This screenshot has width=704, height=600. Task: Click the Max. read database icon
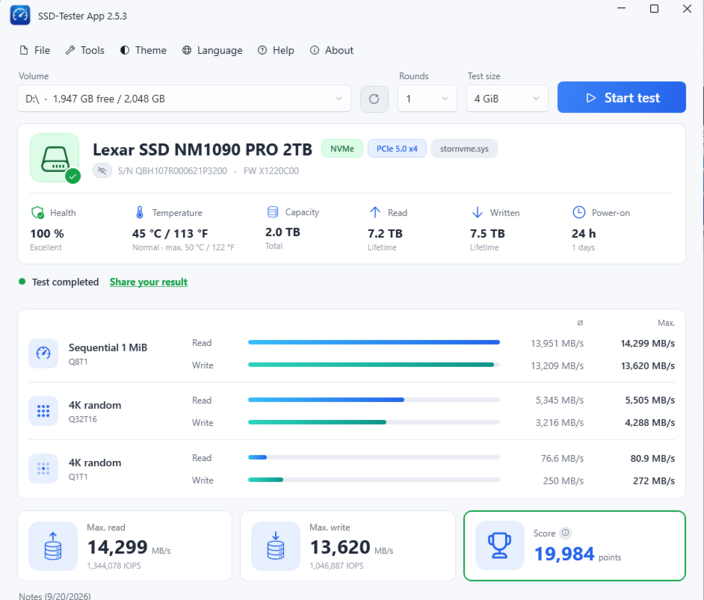tap(53, 546)
